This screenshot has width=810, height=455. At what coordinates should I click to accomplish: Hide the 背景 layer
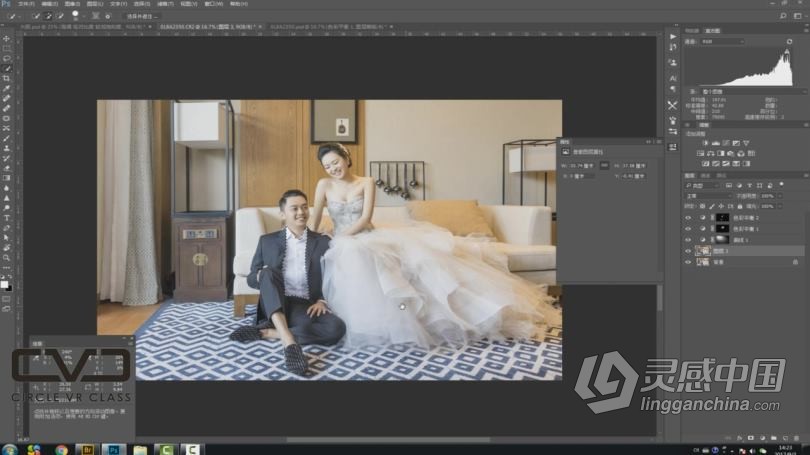[x=688, y=262]
